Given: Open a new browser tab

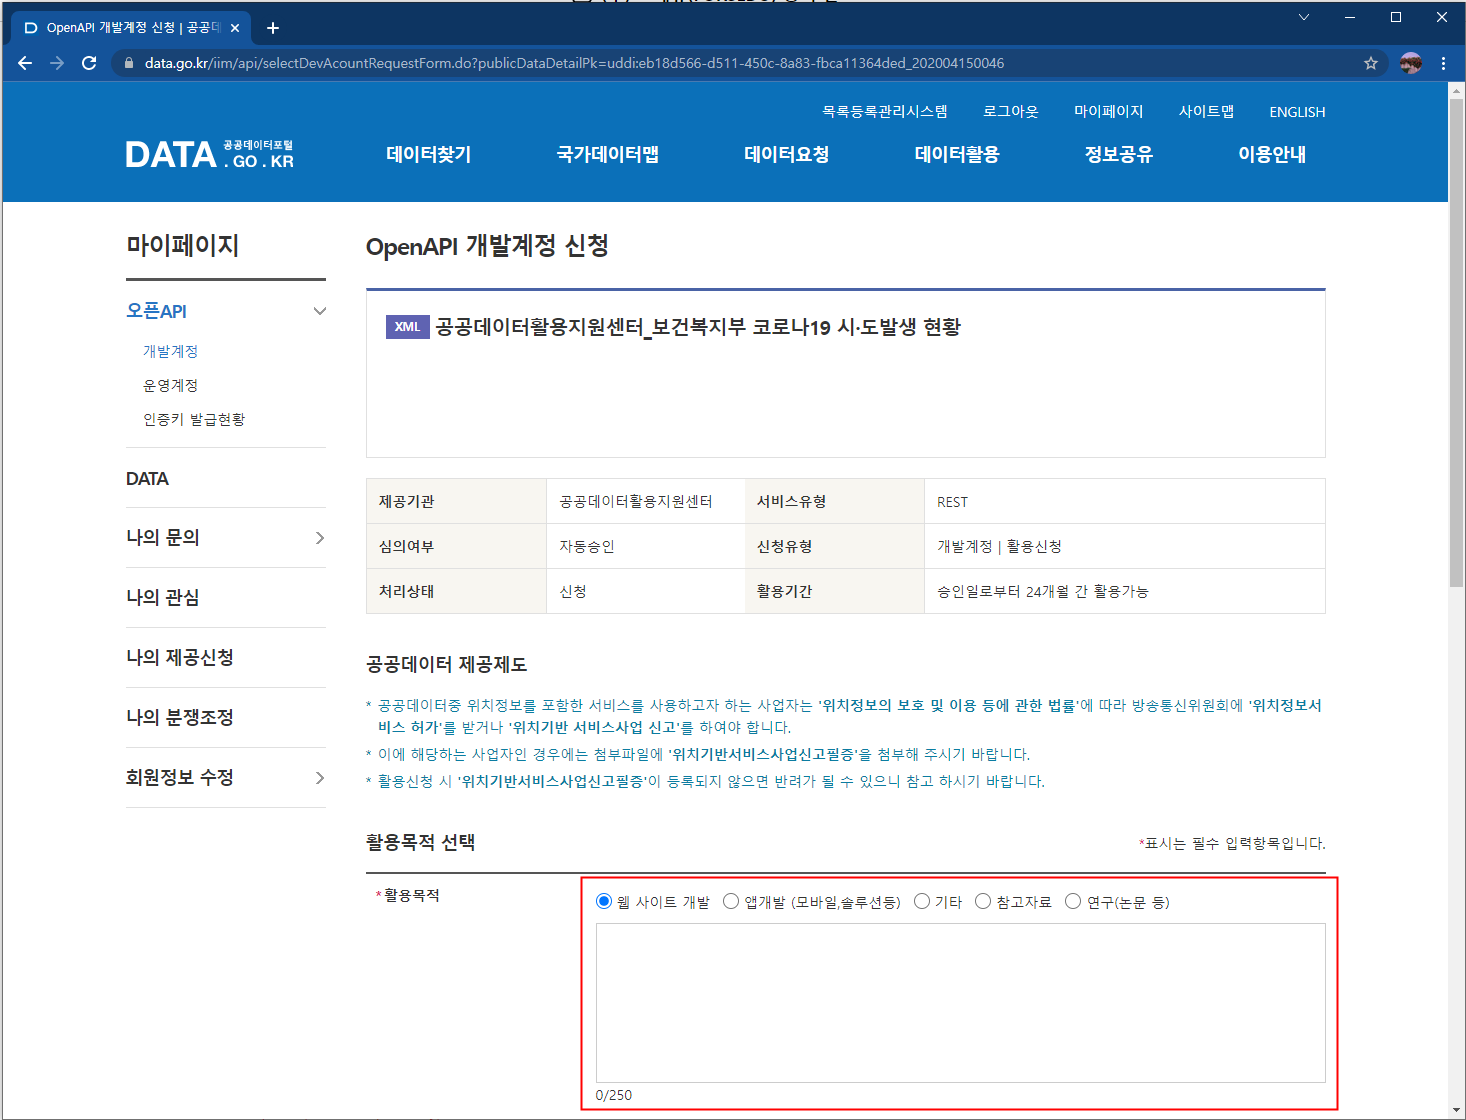Looking at the screenshot, I should point(273,28).
